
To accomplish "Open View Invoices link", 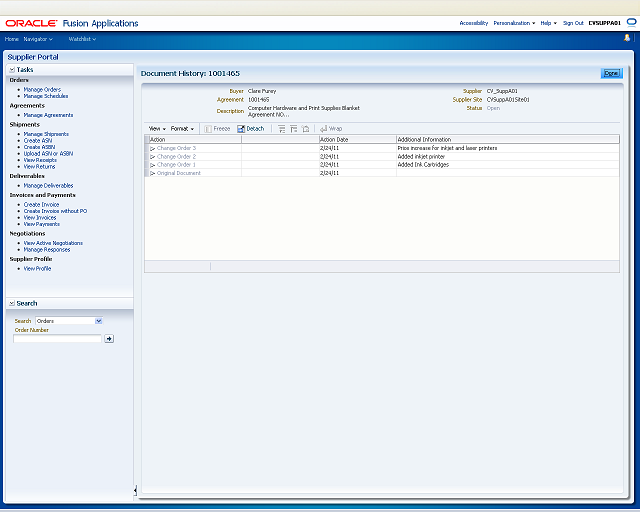I will [x=40, y=218].
